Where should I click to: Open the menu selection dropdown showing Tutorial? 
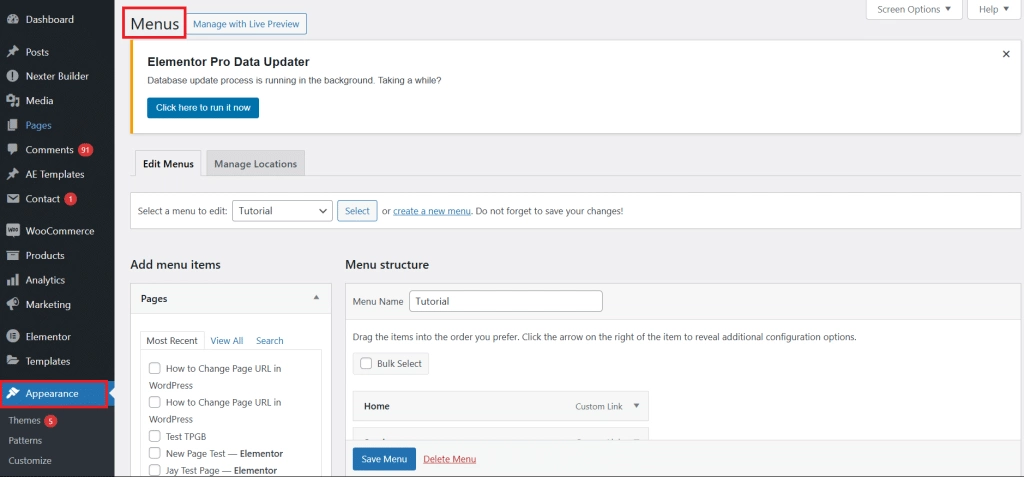tap(282, 211)
